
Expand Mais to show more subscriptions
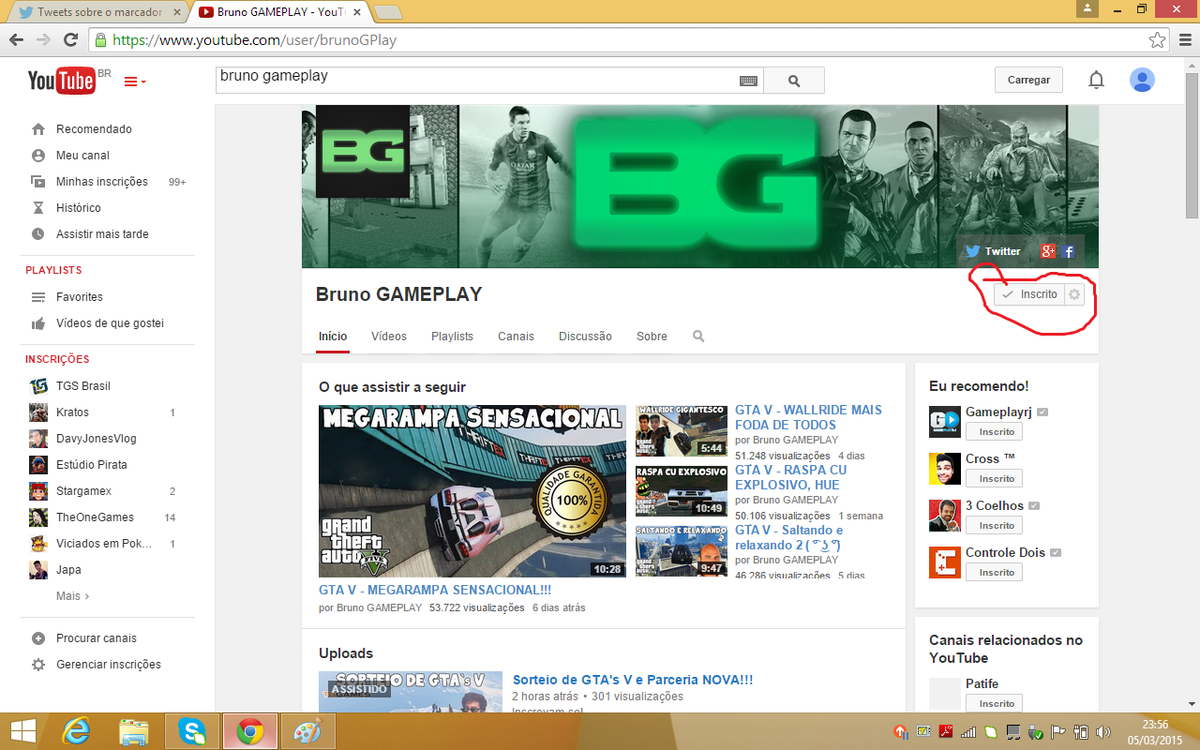[72, 596]
